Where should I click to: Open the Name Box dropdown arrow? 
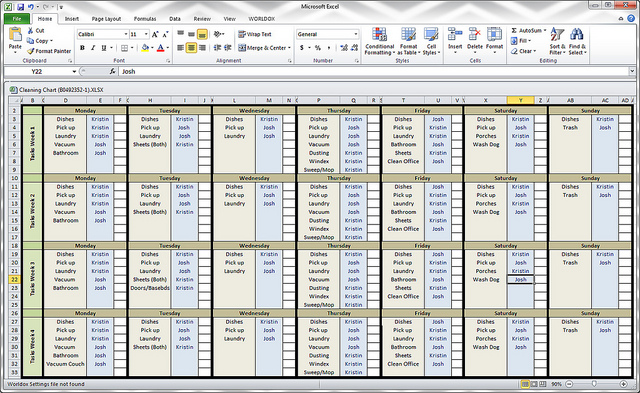pyautogui.click(x=74, y=71)
